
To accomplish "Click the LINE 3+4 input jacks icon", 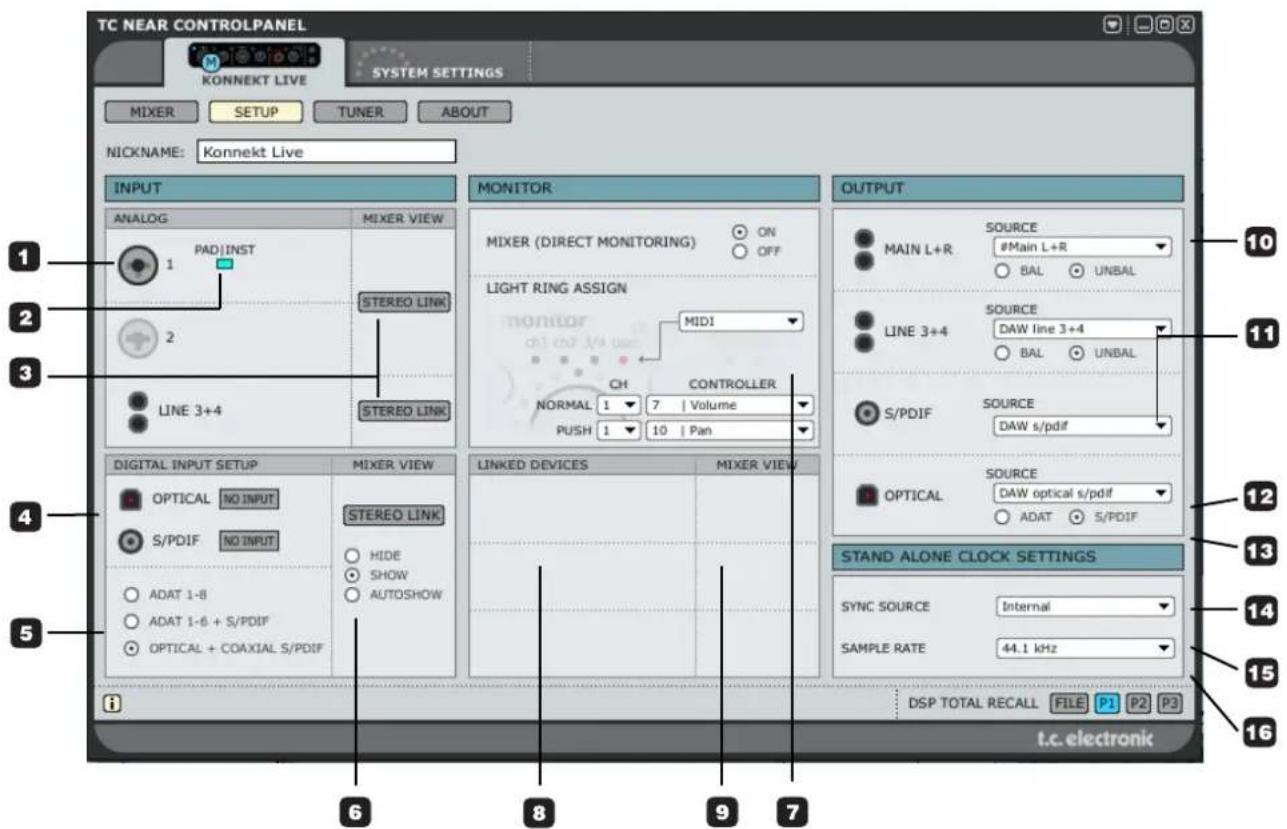I will [x=139, y=413].
